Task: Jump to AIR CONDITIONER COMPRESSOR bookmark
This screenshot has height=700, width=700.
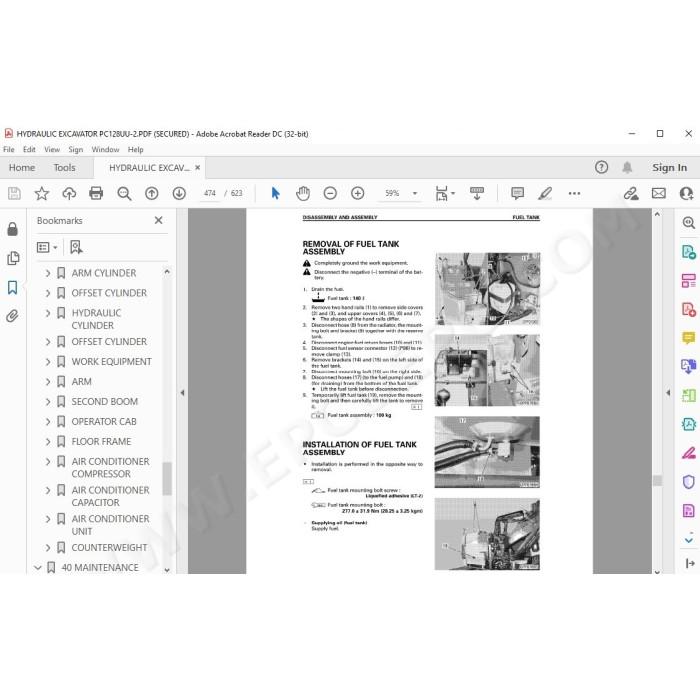Action: click(110, 467)
